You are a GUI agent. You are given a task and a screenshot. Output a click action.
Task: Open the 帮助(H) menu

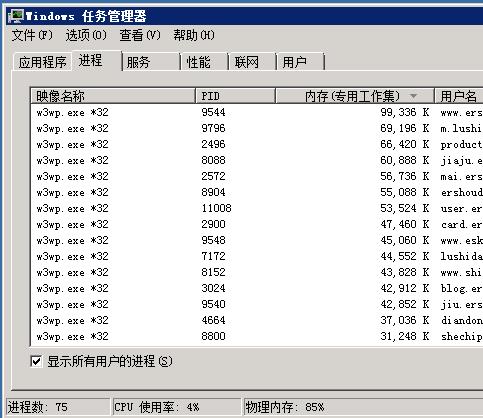click(194, 35)
